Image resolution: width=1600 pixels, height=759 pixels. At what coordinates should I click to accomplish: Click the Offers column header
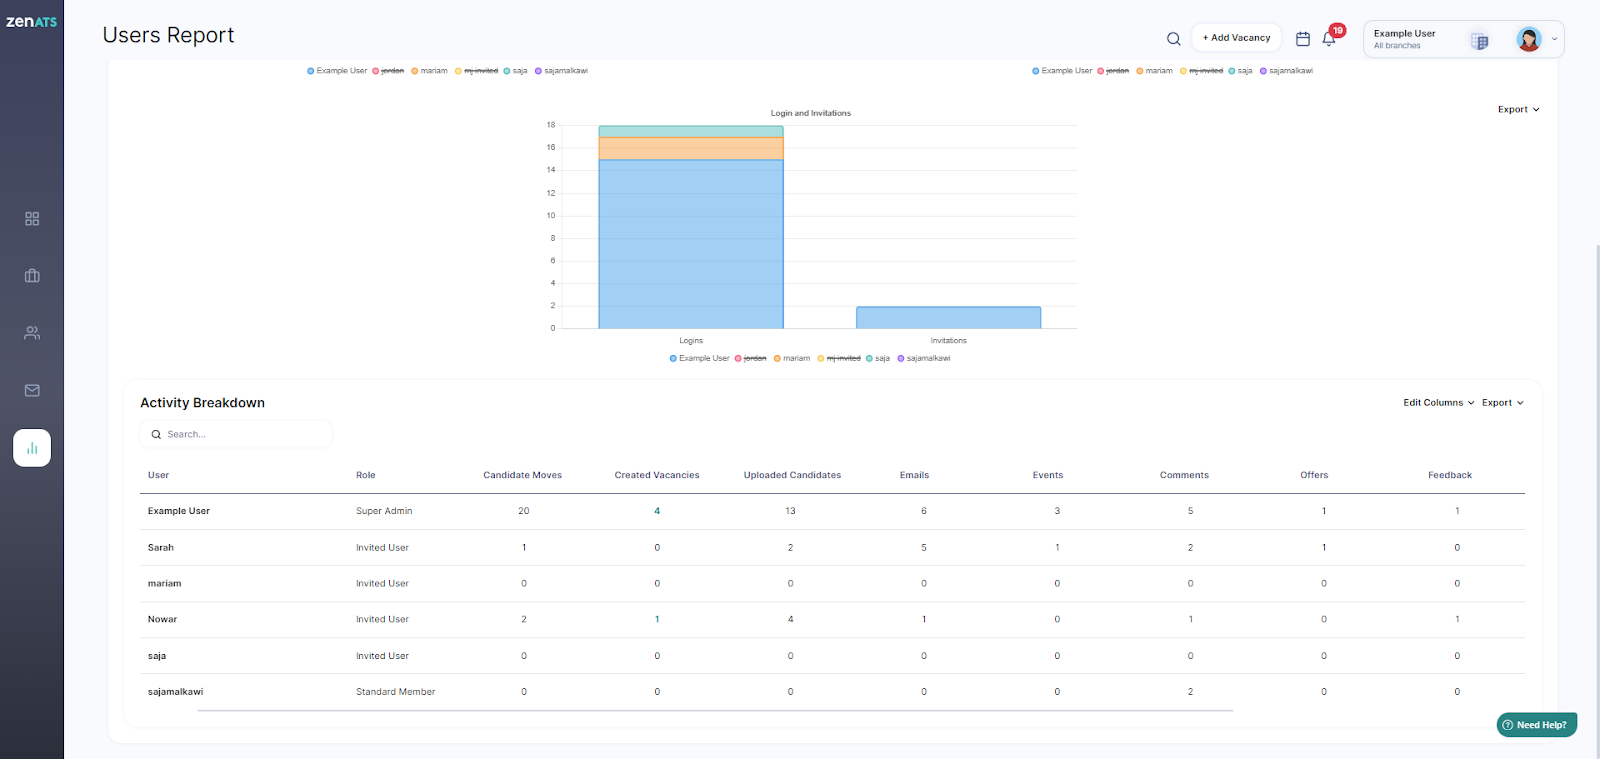[1314, 475]
